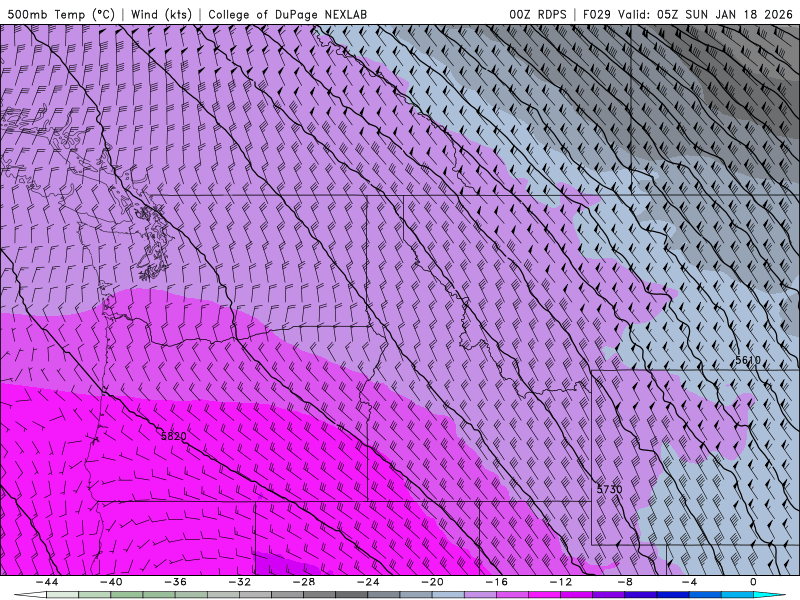
Task: Click the -20 colorbar tick label
Action: (x=432, y=582)
